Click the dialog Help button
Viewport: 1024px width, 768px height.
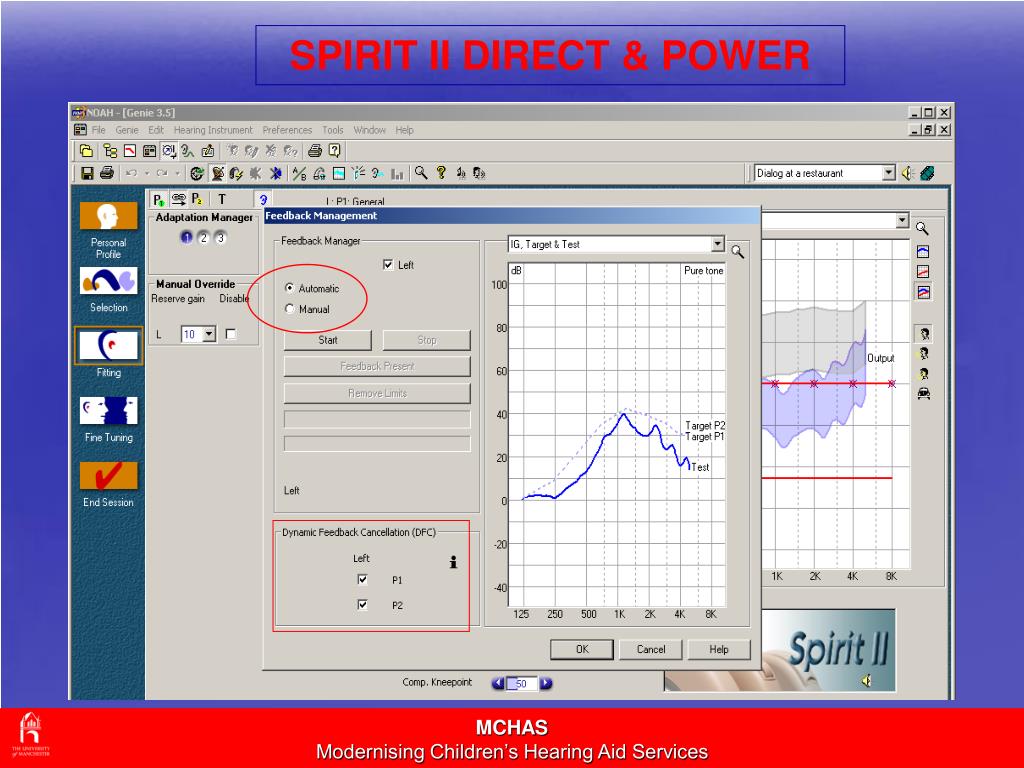718,649
